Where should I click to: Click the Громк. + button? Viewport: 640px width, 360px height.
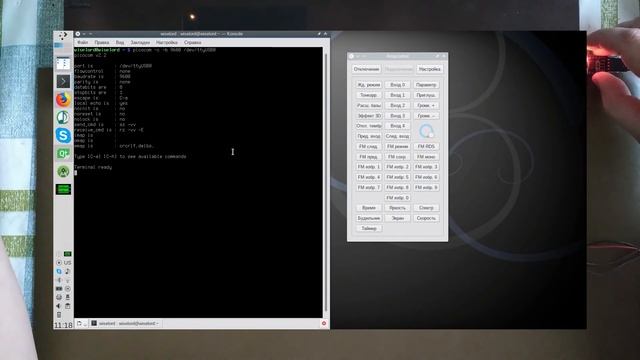point(426,105)
